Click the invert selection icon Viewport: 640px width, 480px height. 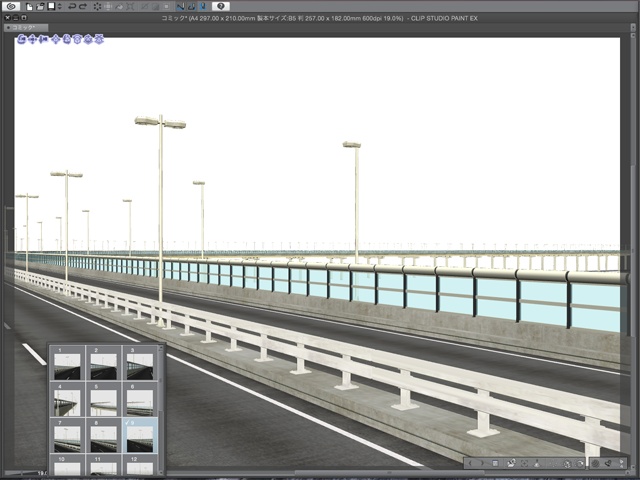point(156,7)
